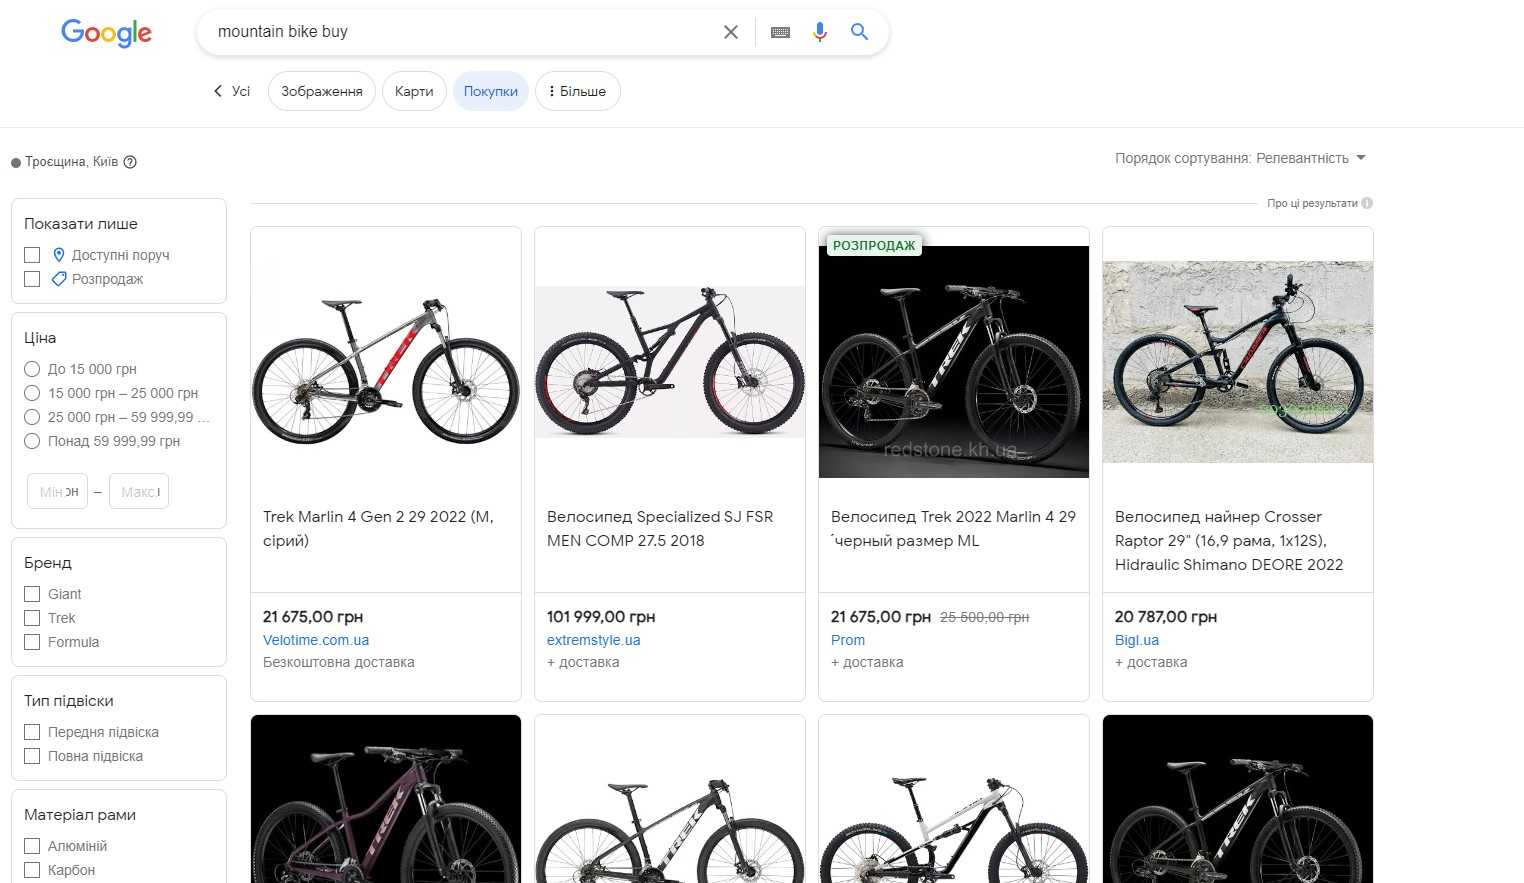Visit the extremstyle.ua store link

click(593, 640)
